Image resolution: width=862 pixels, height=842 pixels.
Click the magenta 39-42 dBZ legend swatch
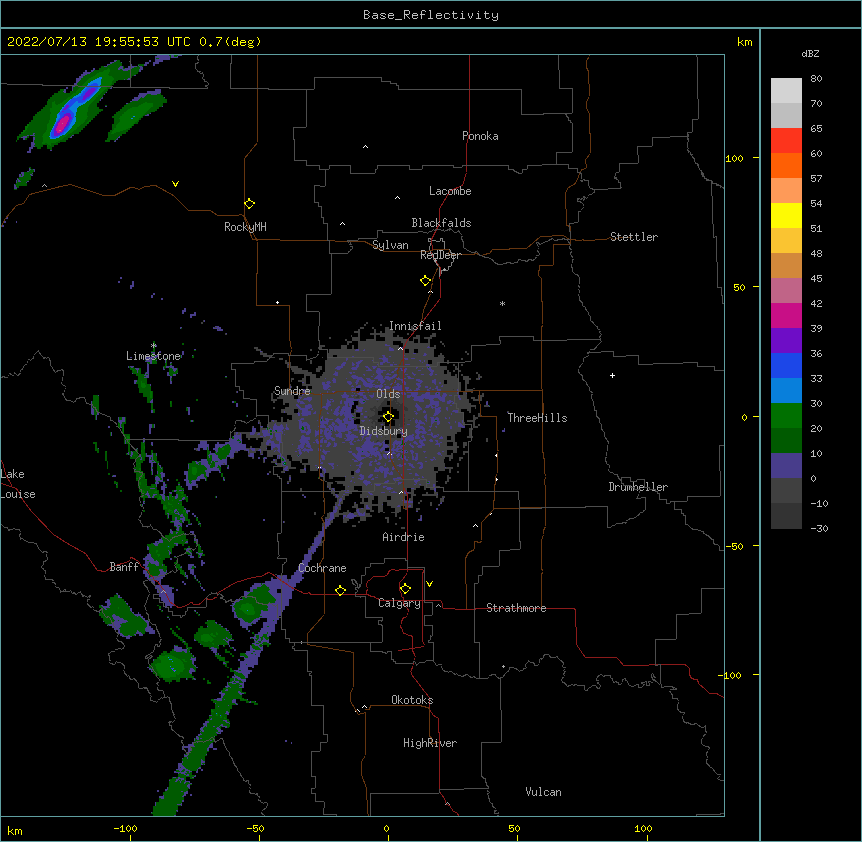[x=786, y=315]
